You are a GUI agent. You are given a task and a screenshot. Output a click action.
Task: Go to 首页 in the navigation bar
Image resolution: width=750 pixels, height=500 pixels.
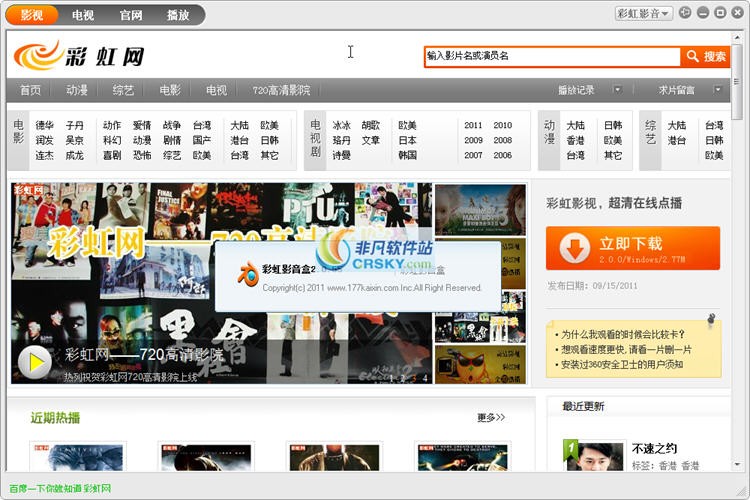(x=30, y=90)
